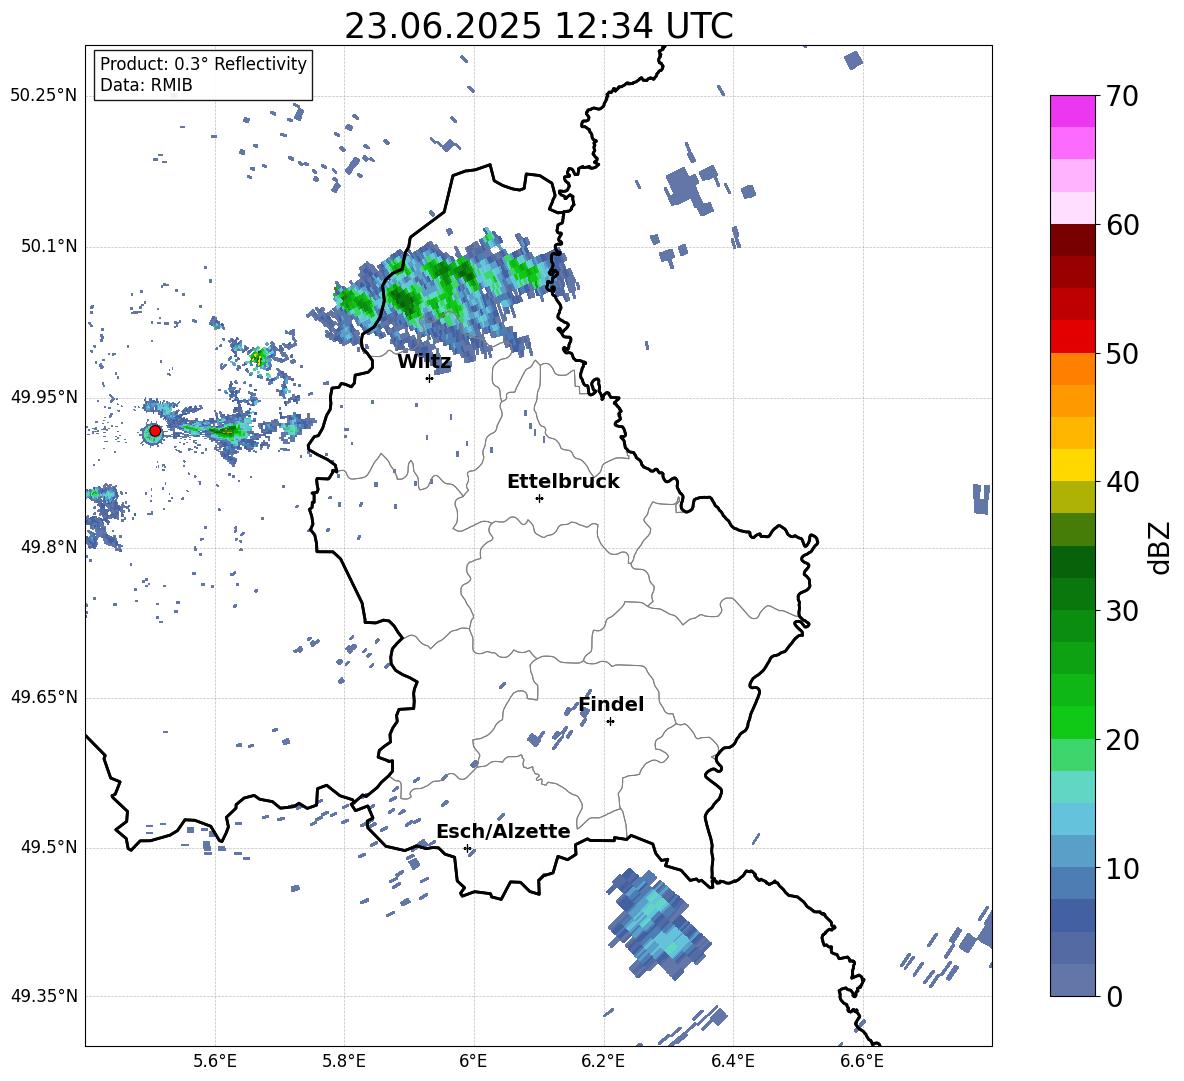Click the cross marker below Findel
Screen dimensions: 1184x1081
point(610,722)
